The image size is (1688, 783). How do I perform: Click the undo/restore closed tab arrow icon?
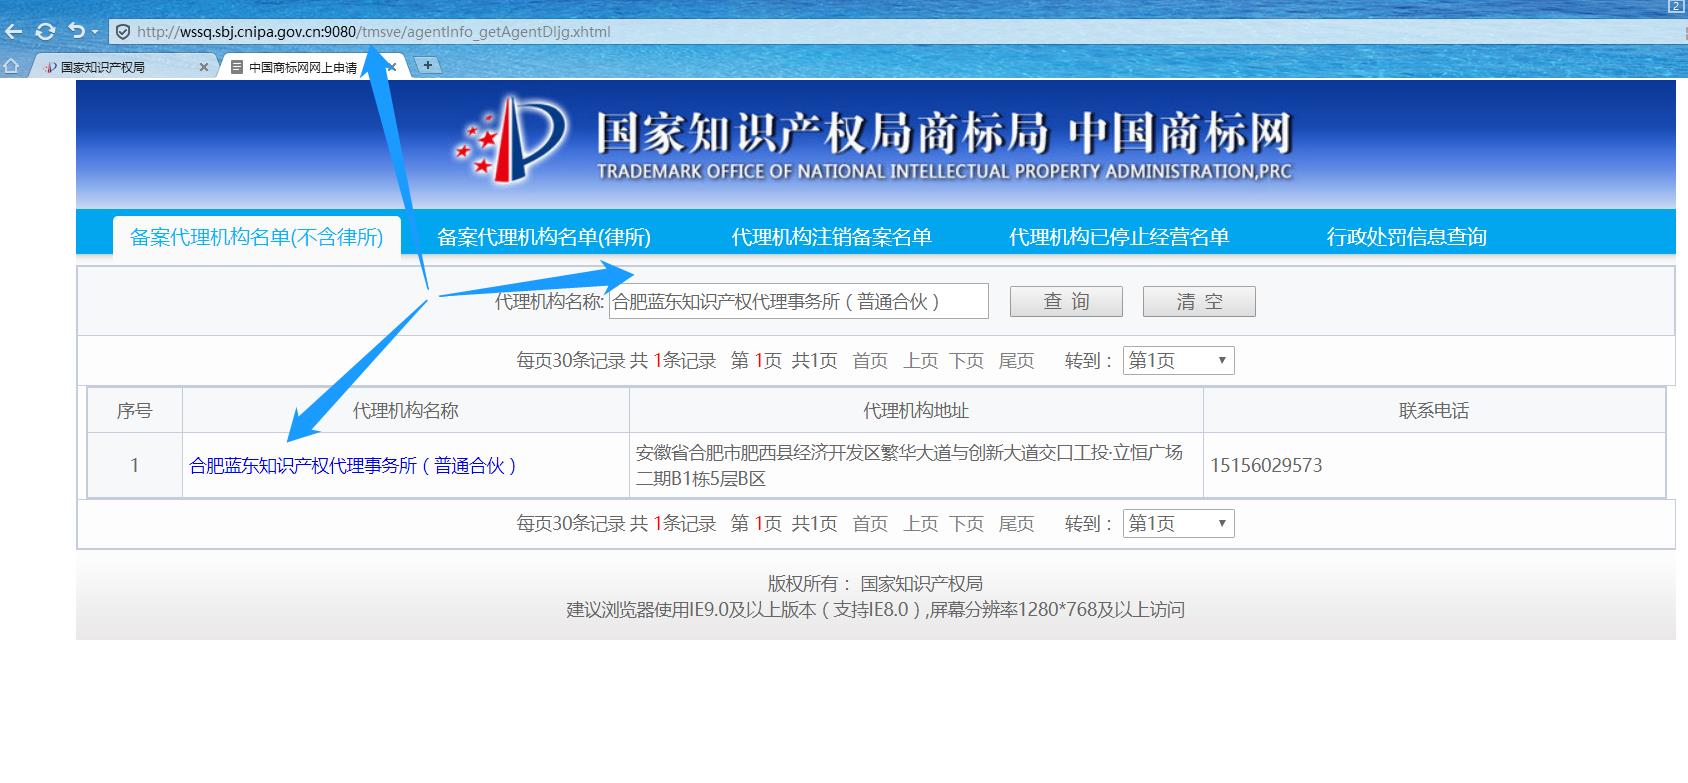click(76, 31)
